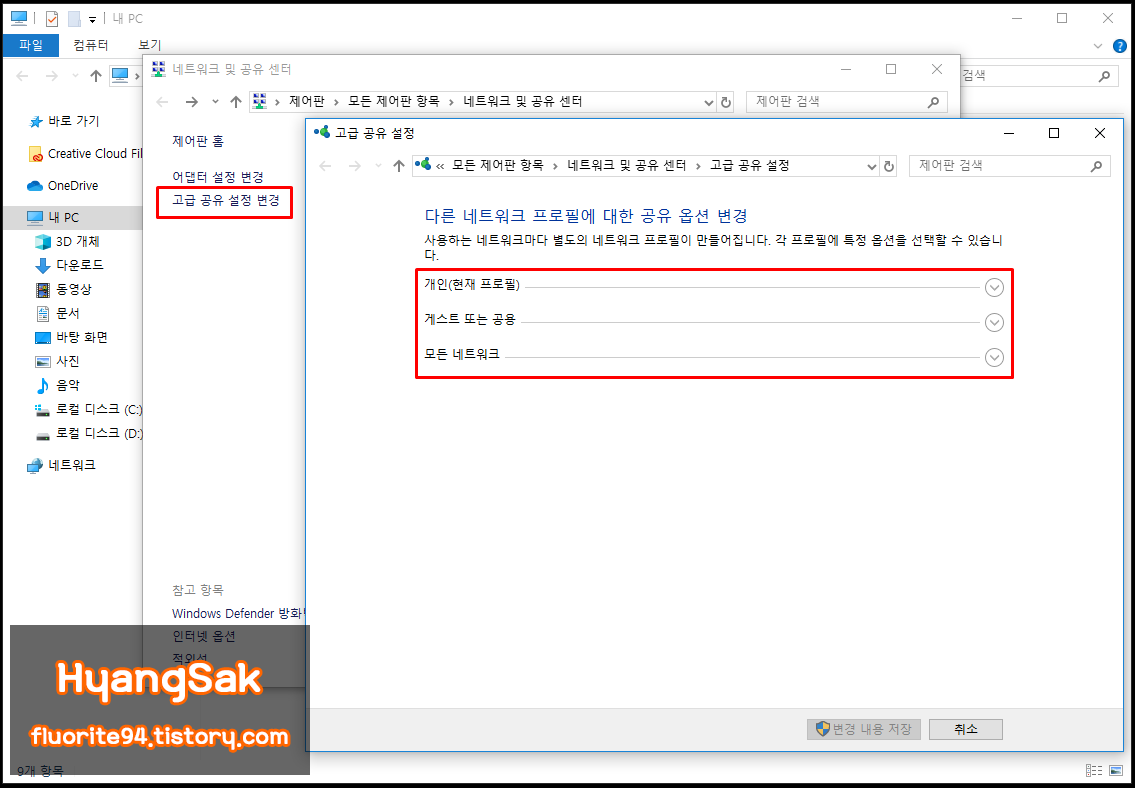Viewport: 1135px width, 788px height.
Task: Expand the explorer ribbon chevron
Action: [x=1098, y=46]
